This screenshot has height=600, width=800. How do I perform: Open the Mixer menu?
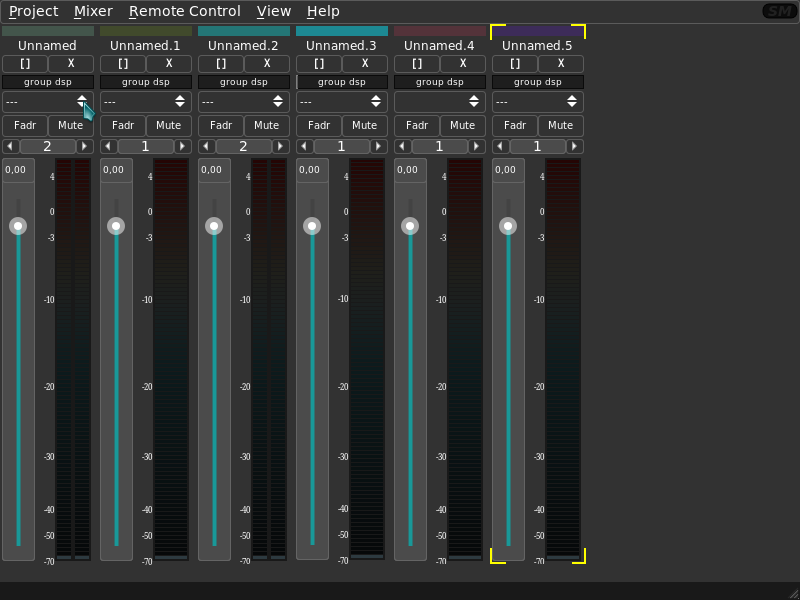93,11
